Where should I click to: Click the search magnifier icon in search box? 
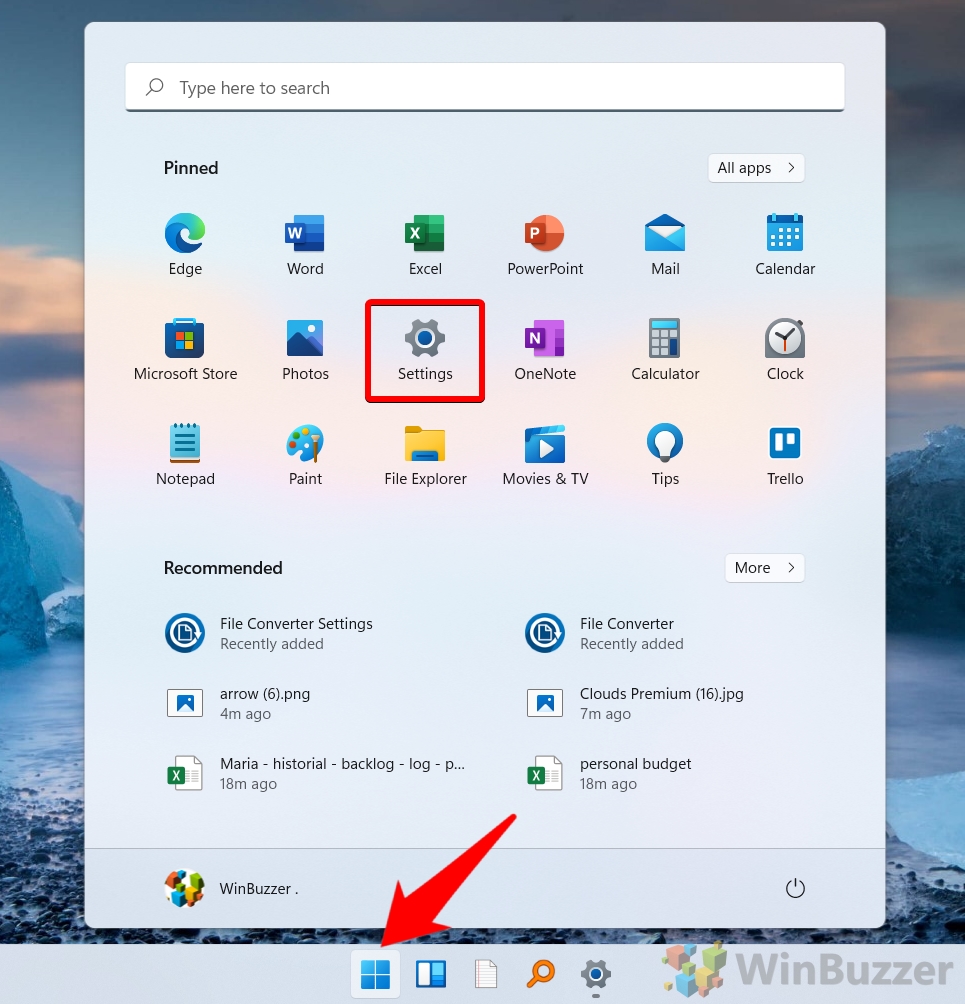click(154, 87)
